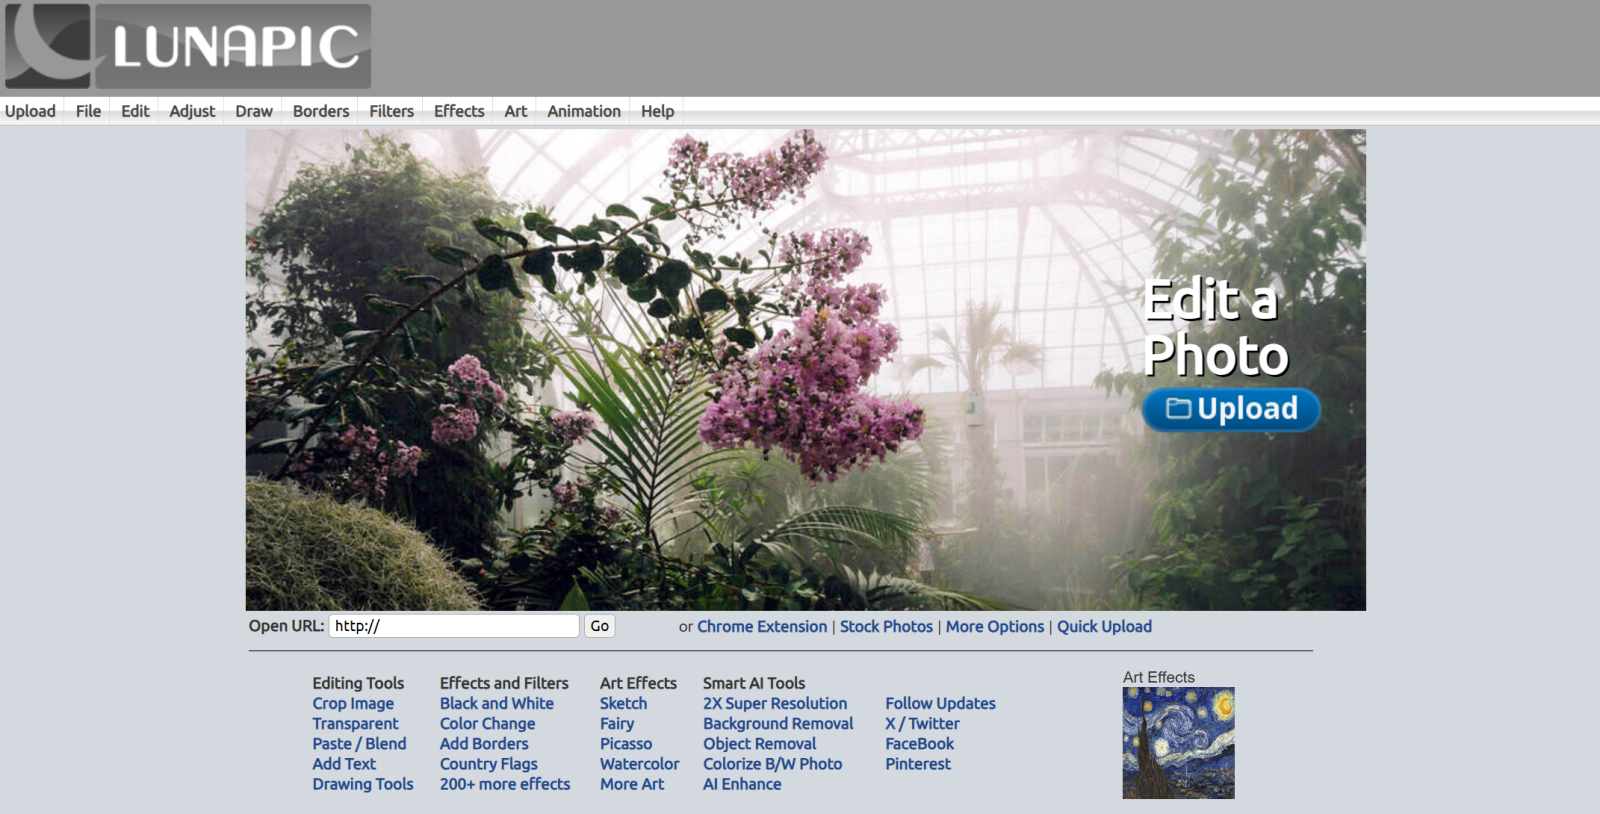Click the Smart AI Tools heading

pyautogui.click(x=754, y=683)
